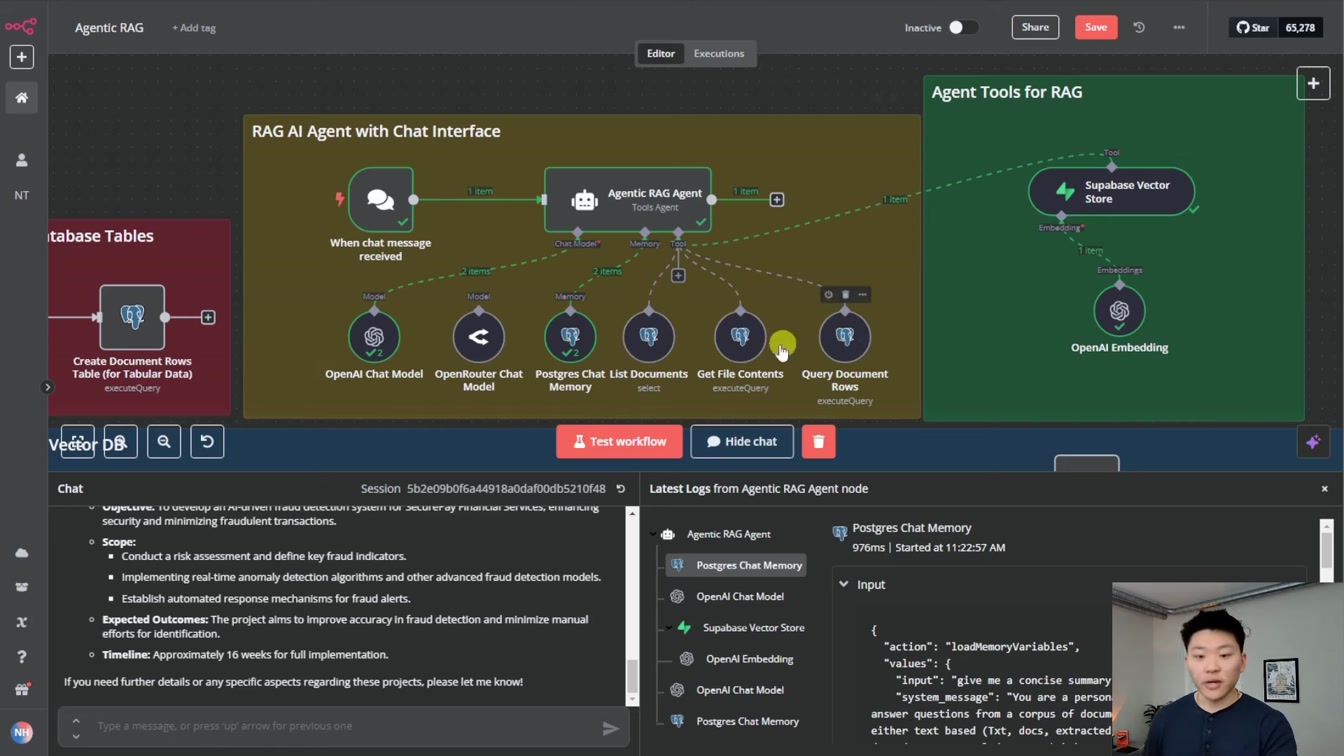Open Query Document Rows node toolbar ellipsis
The width and height of the screenshot is (1344, 756).
[862, 294]
